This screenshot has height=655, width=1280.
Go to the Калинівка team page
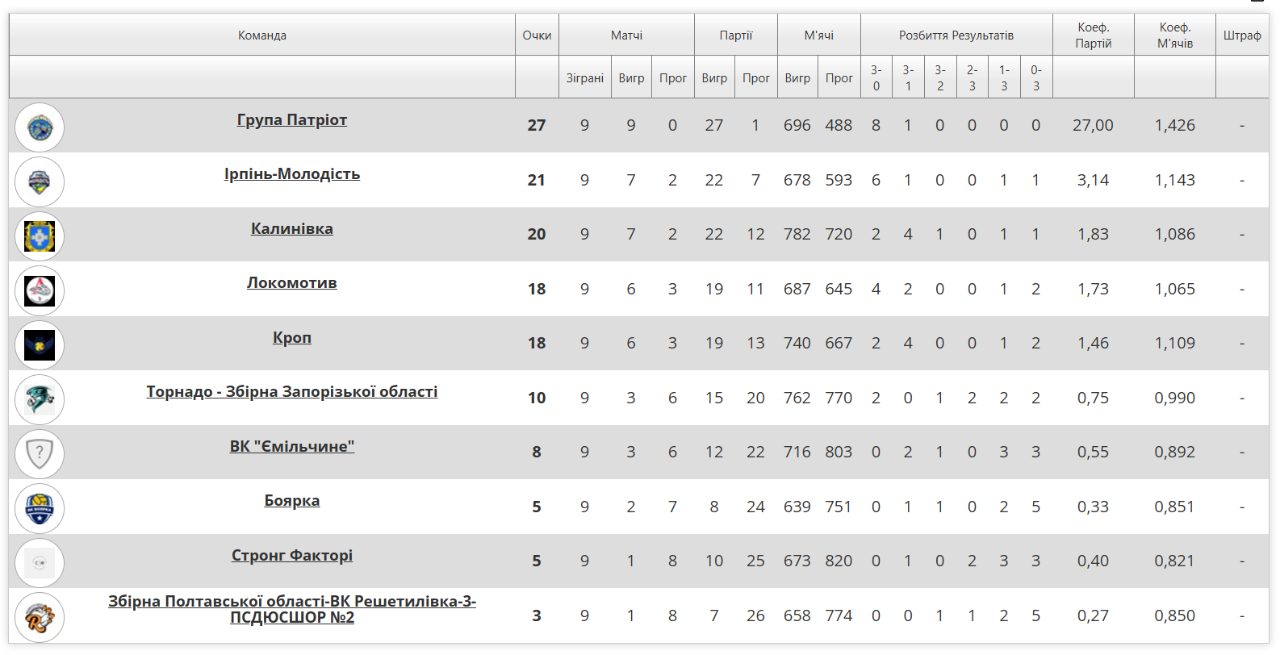tap(292, 229)
